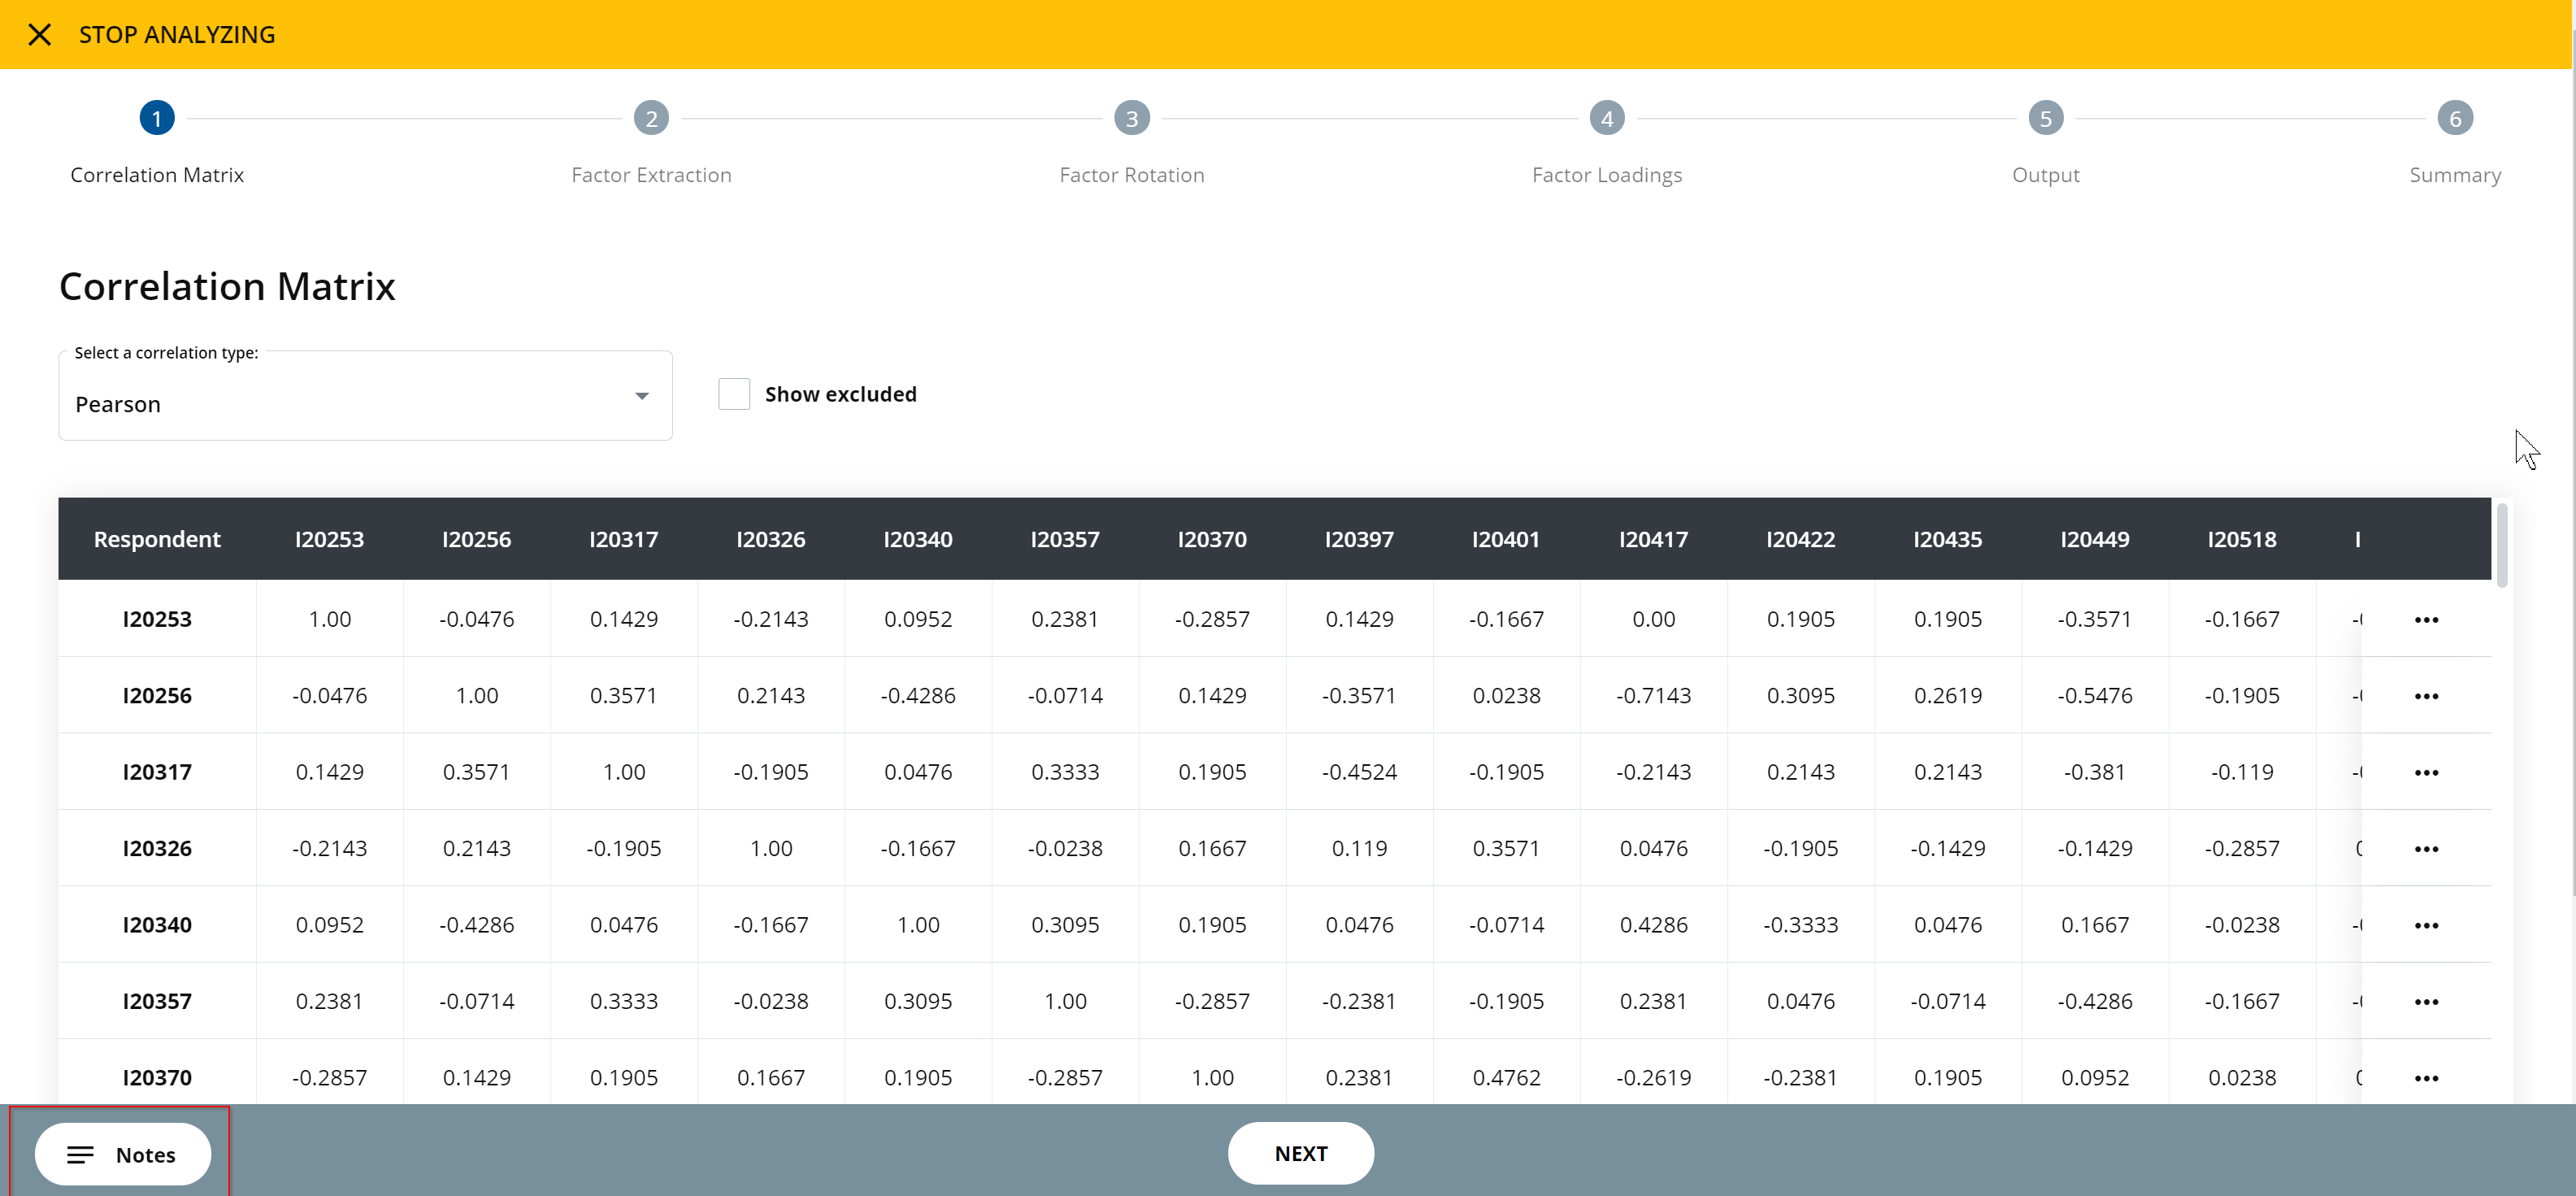2576x1196 pixels.
Task: Open the more options dots for row I20357
Action: (x=2426, y=1002)
